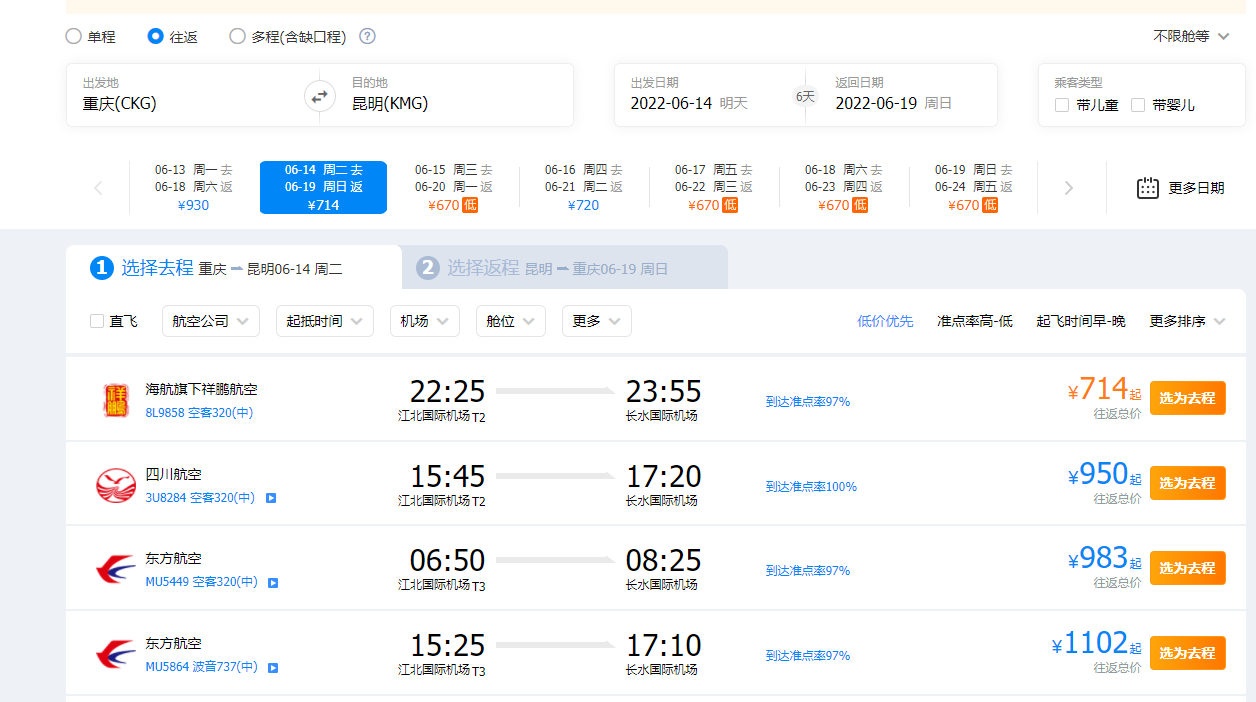Sort by 准点率高-低
The image size is (1256, 702).
[x=974, y=321]
